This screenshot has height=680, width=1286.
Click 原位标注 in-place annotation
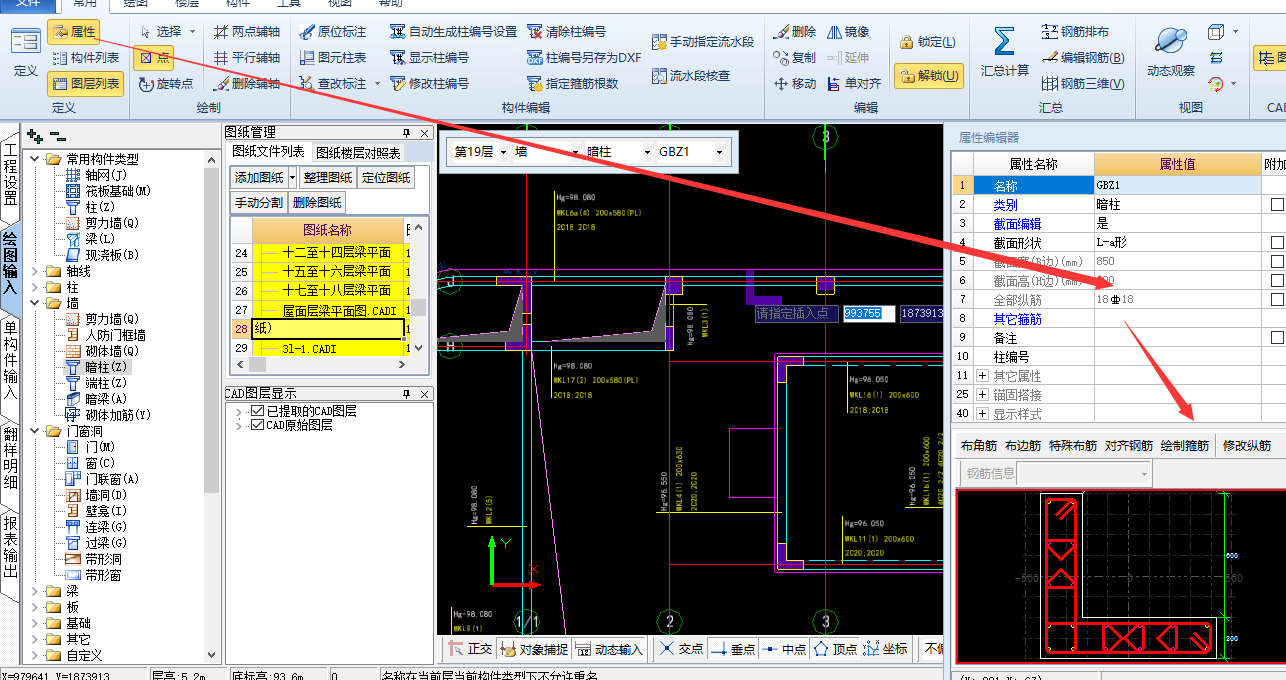pos(332,32)
